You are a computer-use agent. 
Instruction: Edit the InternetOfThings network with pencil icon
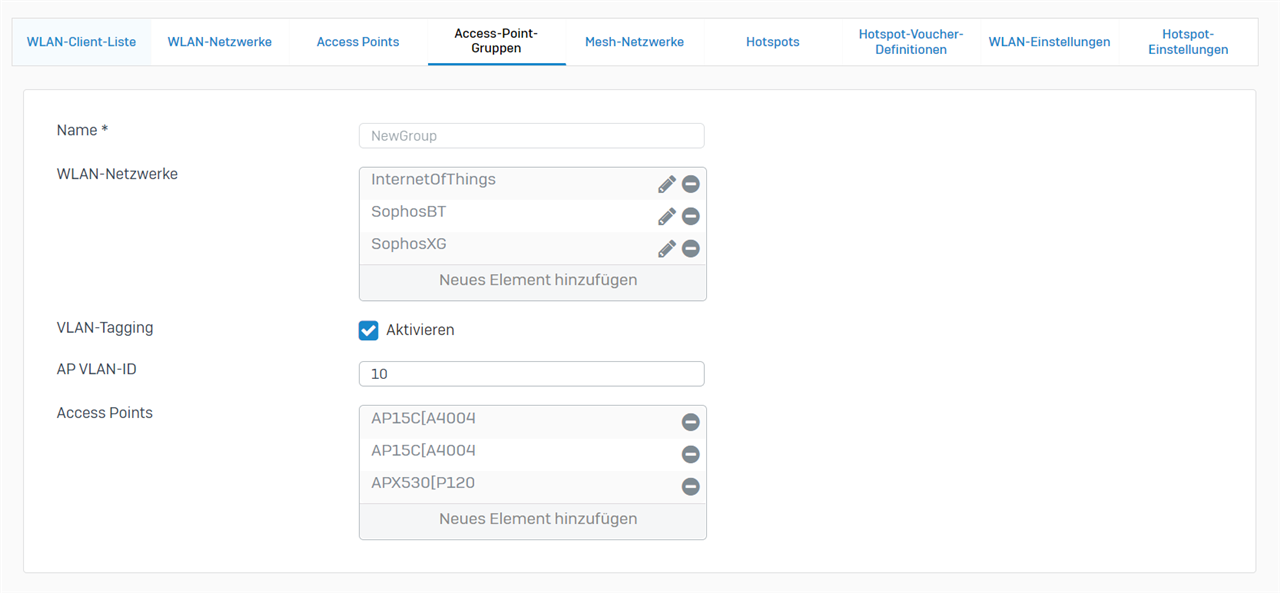pyautogui.click(x=667, y=184)
